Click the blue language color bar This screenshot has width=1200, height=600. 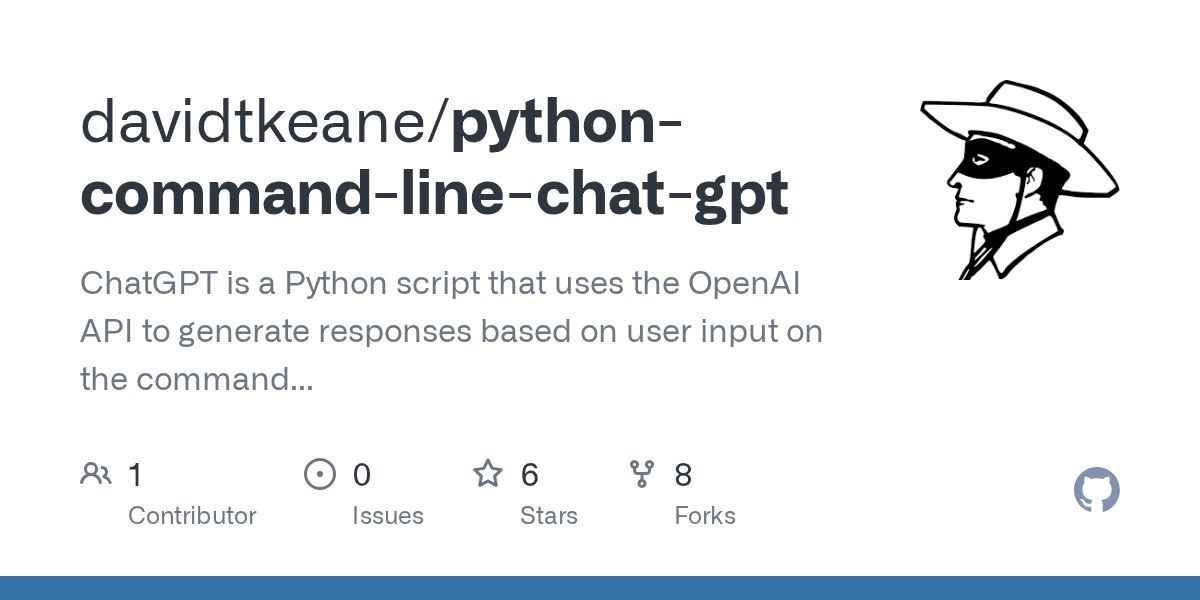click(x=600, y=588)
